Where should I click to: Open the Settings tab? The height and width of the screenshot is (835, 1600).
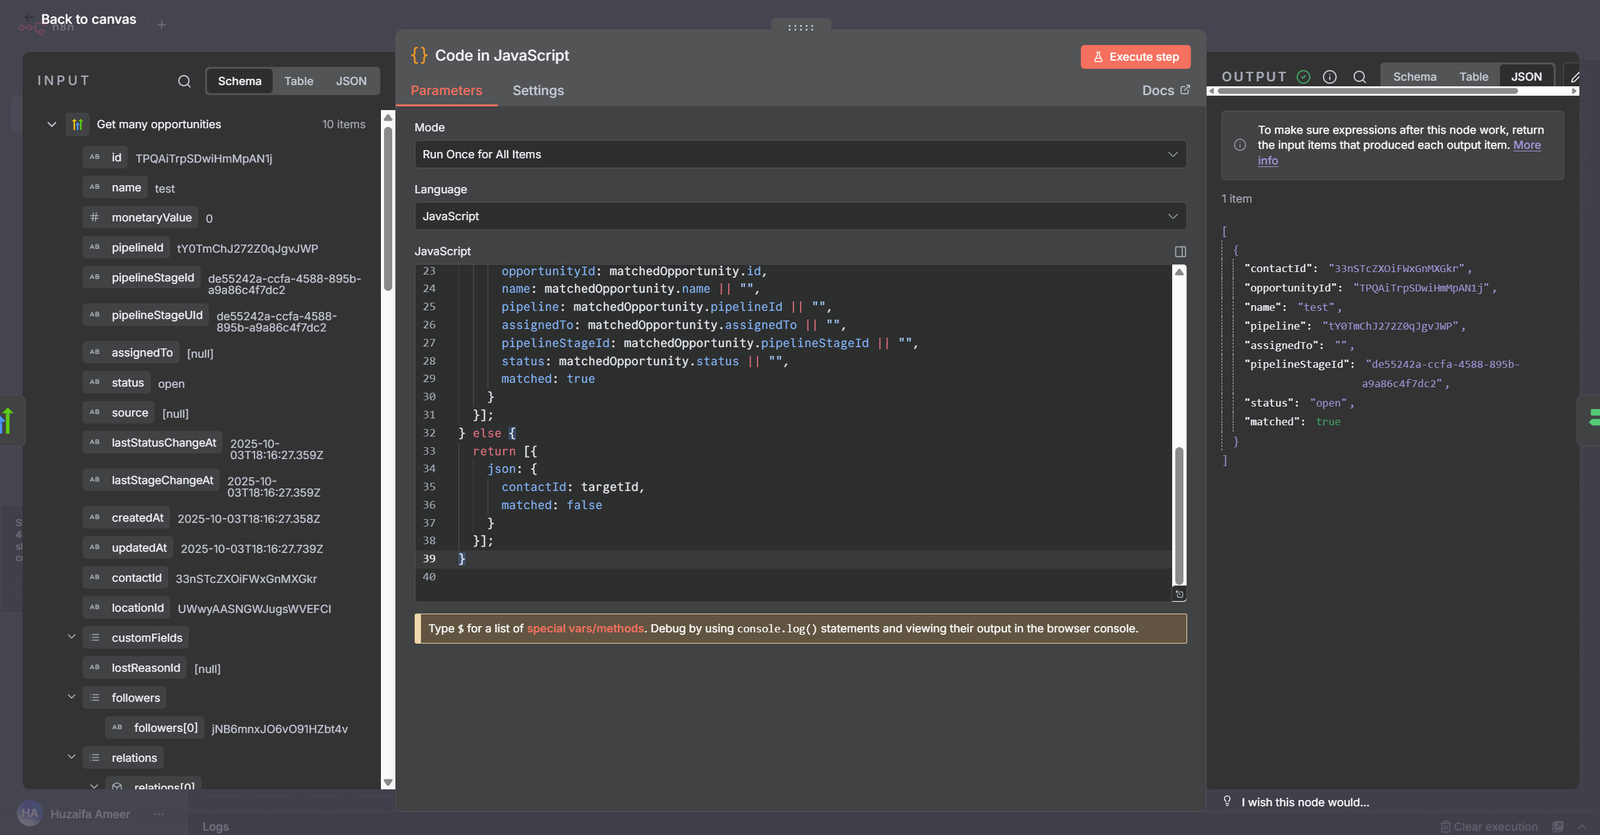[538, 90]
